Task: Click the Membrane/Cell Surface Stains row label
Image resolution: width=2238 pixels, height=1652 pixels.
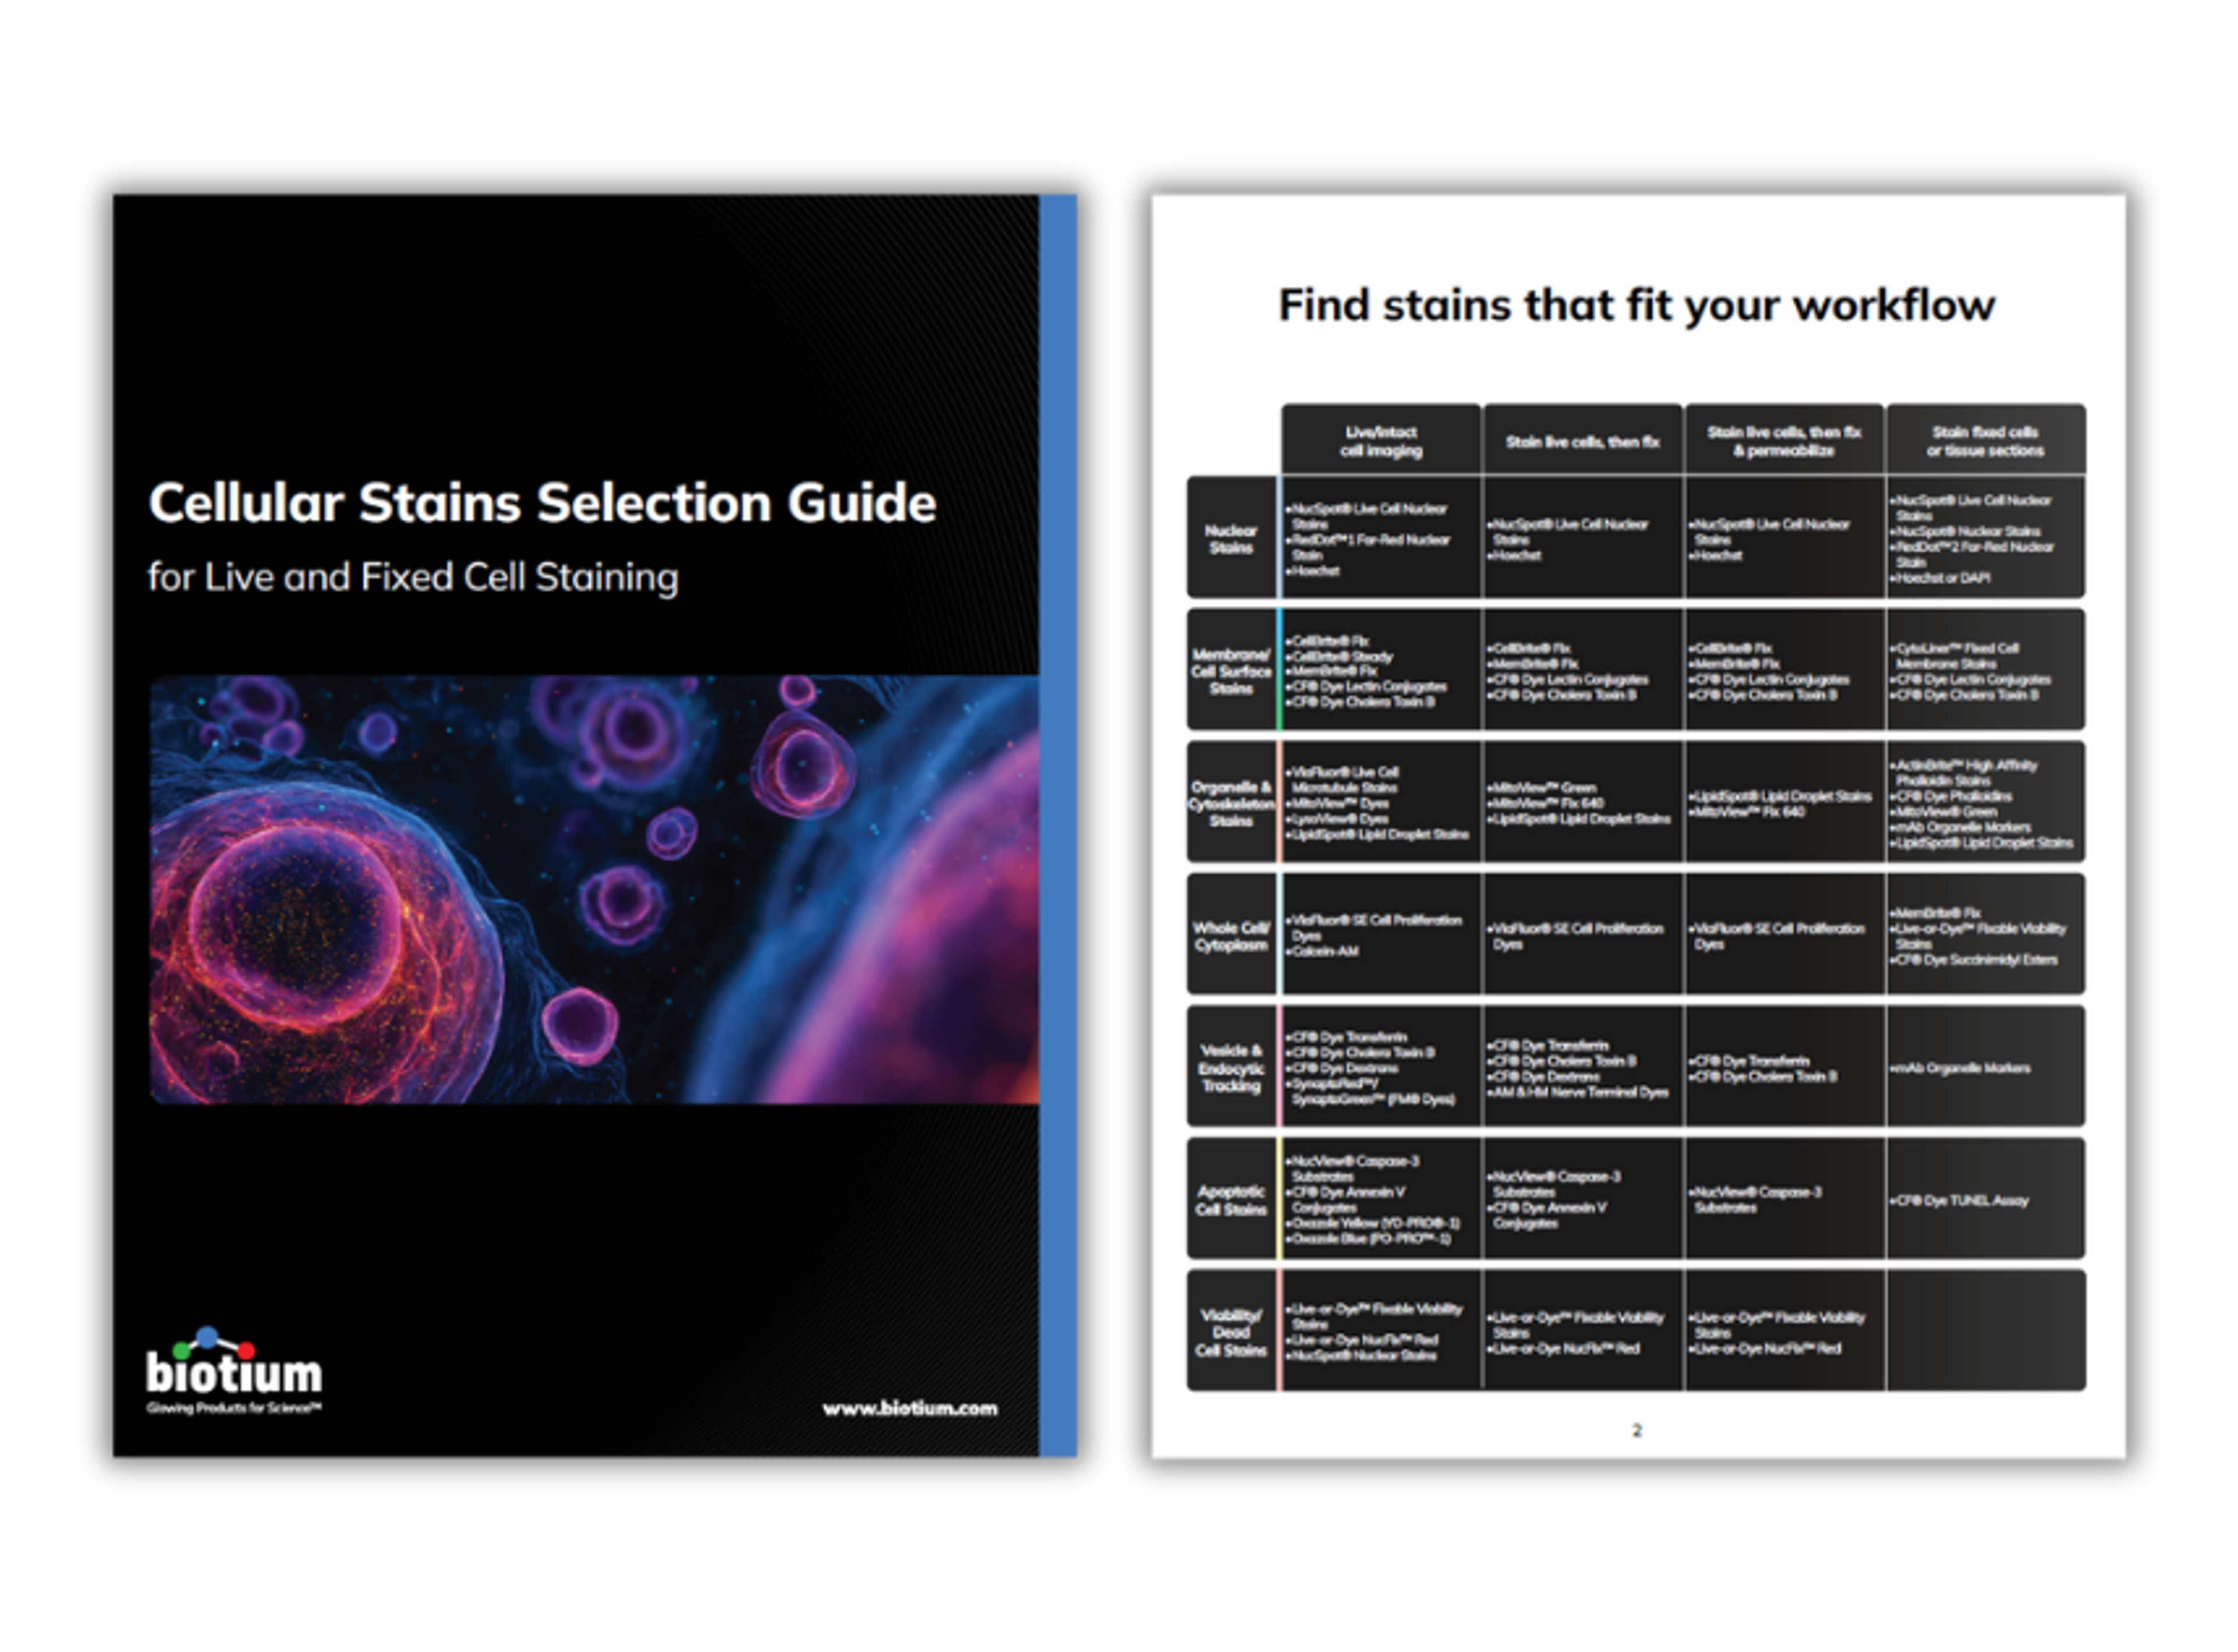Action: 1230,671
